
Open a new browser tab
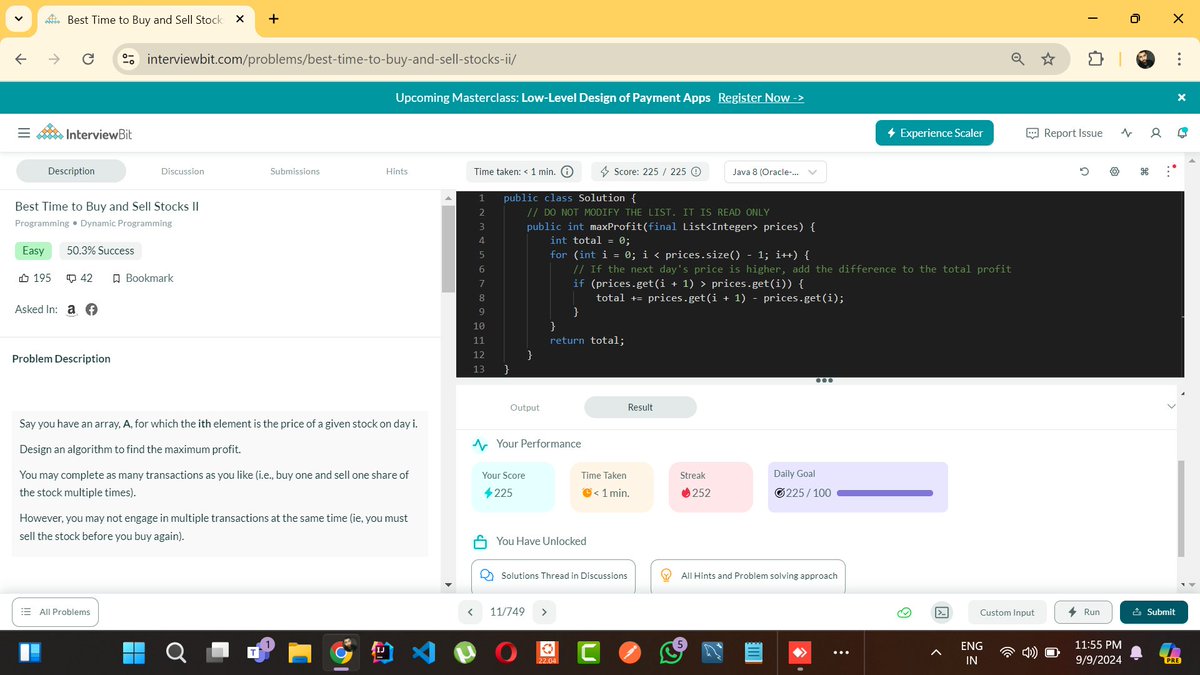coord(273,19)
